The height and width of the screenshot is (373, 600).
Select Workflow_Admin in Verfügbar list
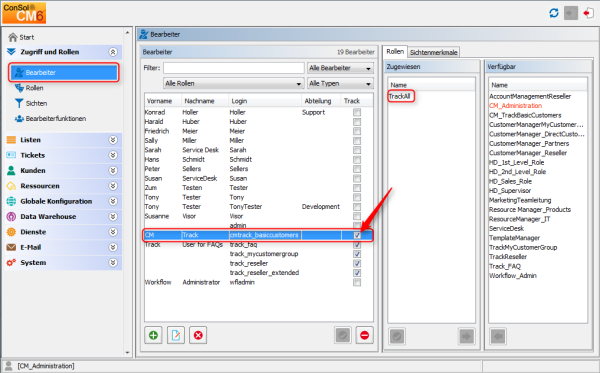[513, 275]
